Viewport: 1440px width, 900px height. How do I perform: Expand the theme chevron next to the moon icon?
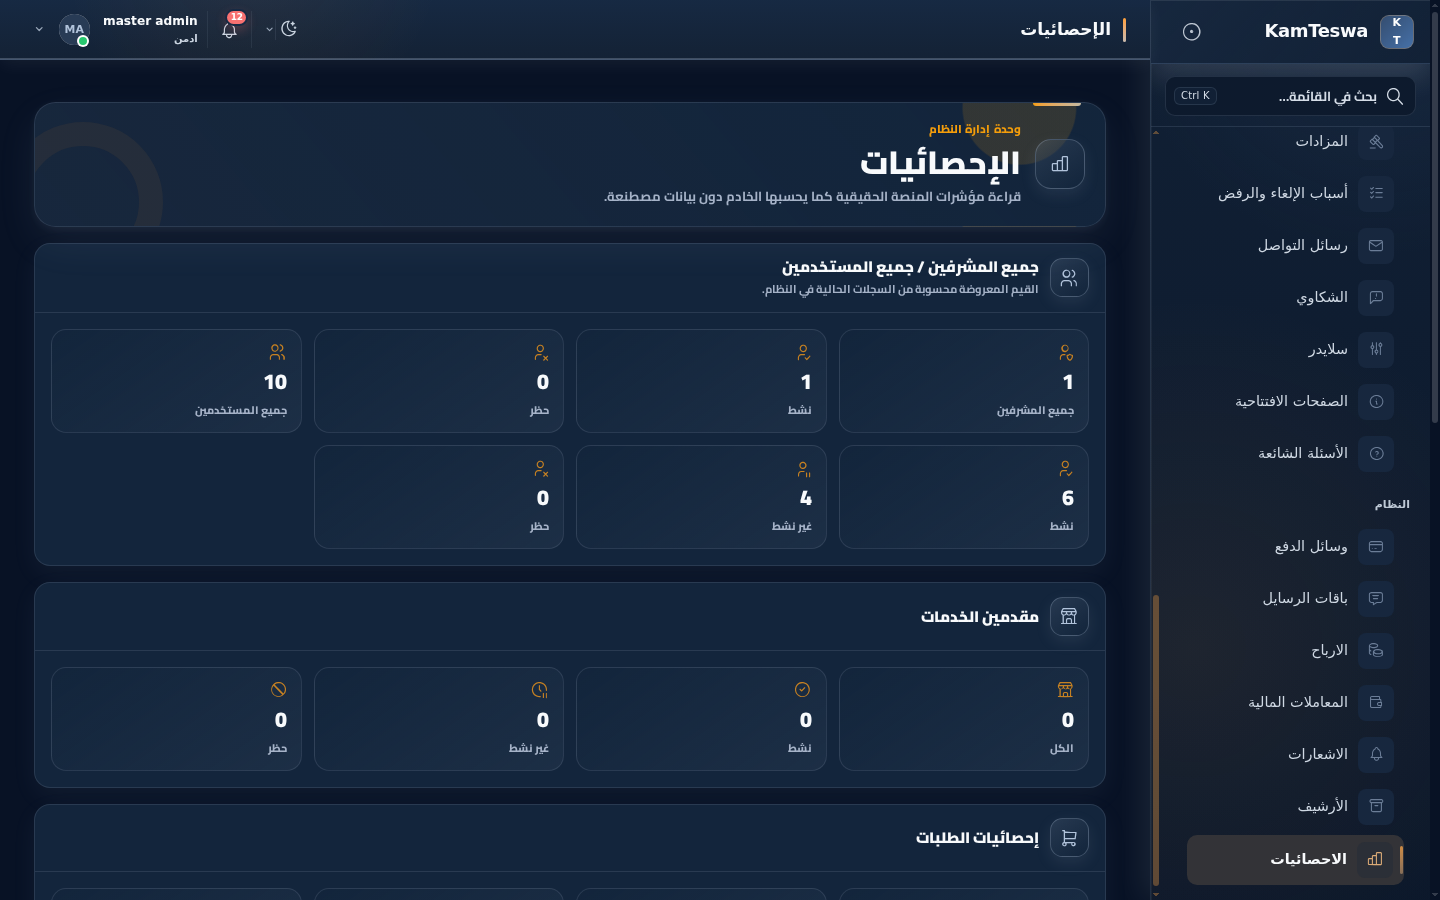(x=269, y=30)
